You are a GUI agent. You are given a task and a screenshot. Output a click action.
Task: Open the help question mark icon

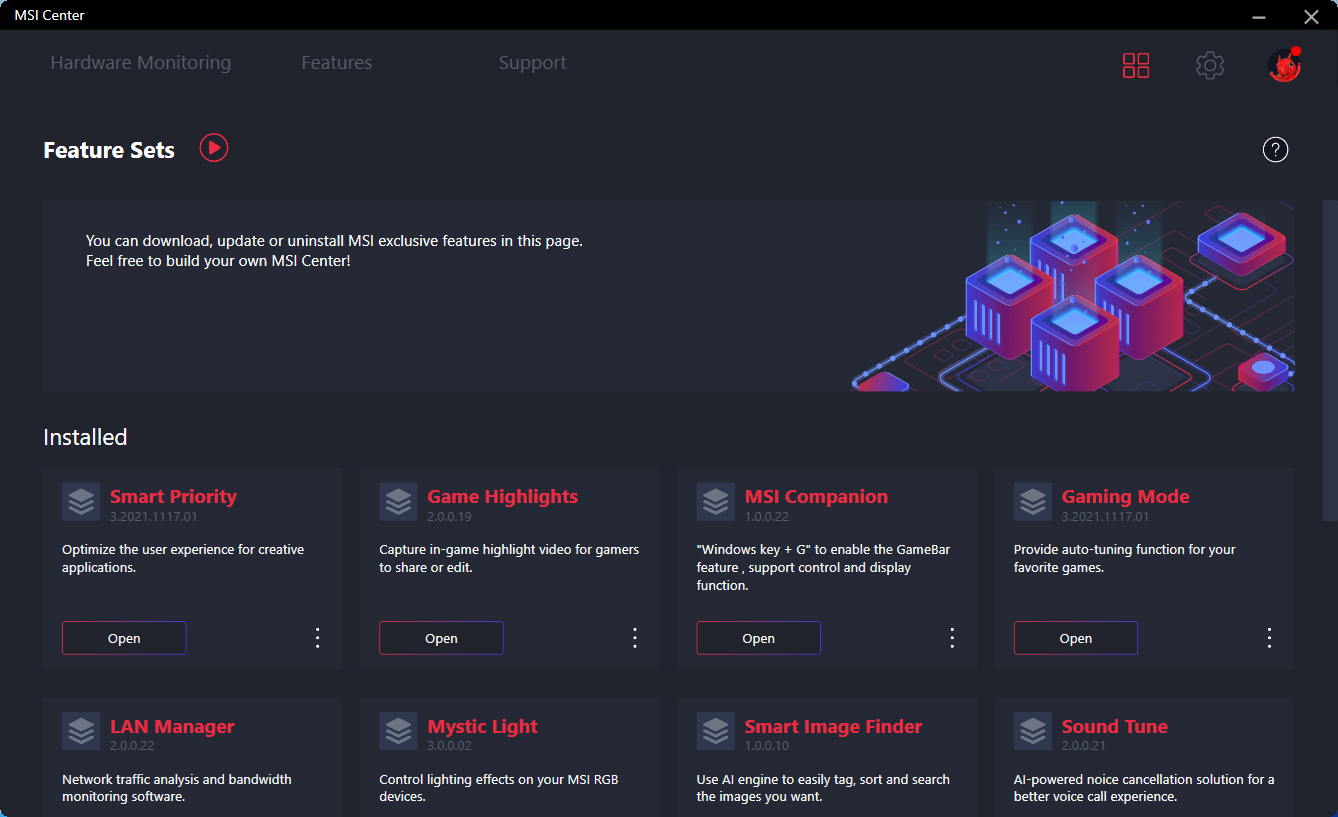tap(1275, 150)
